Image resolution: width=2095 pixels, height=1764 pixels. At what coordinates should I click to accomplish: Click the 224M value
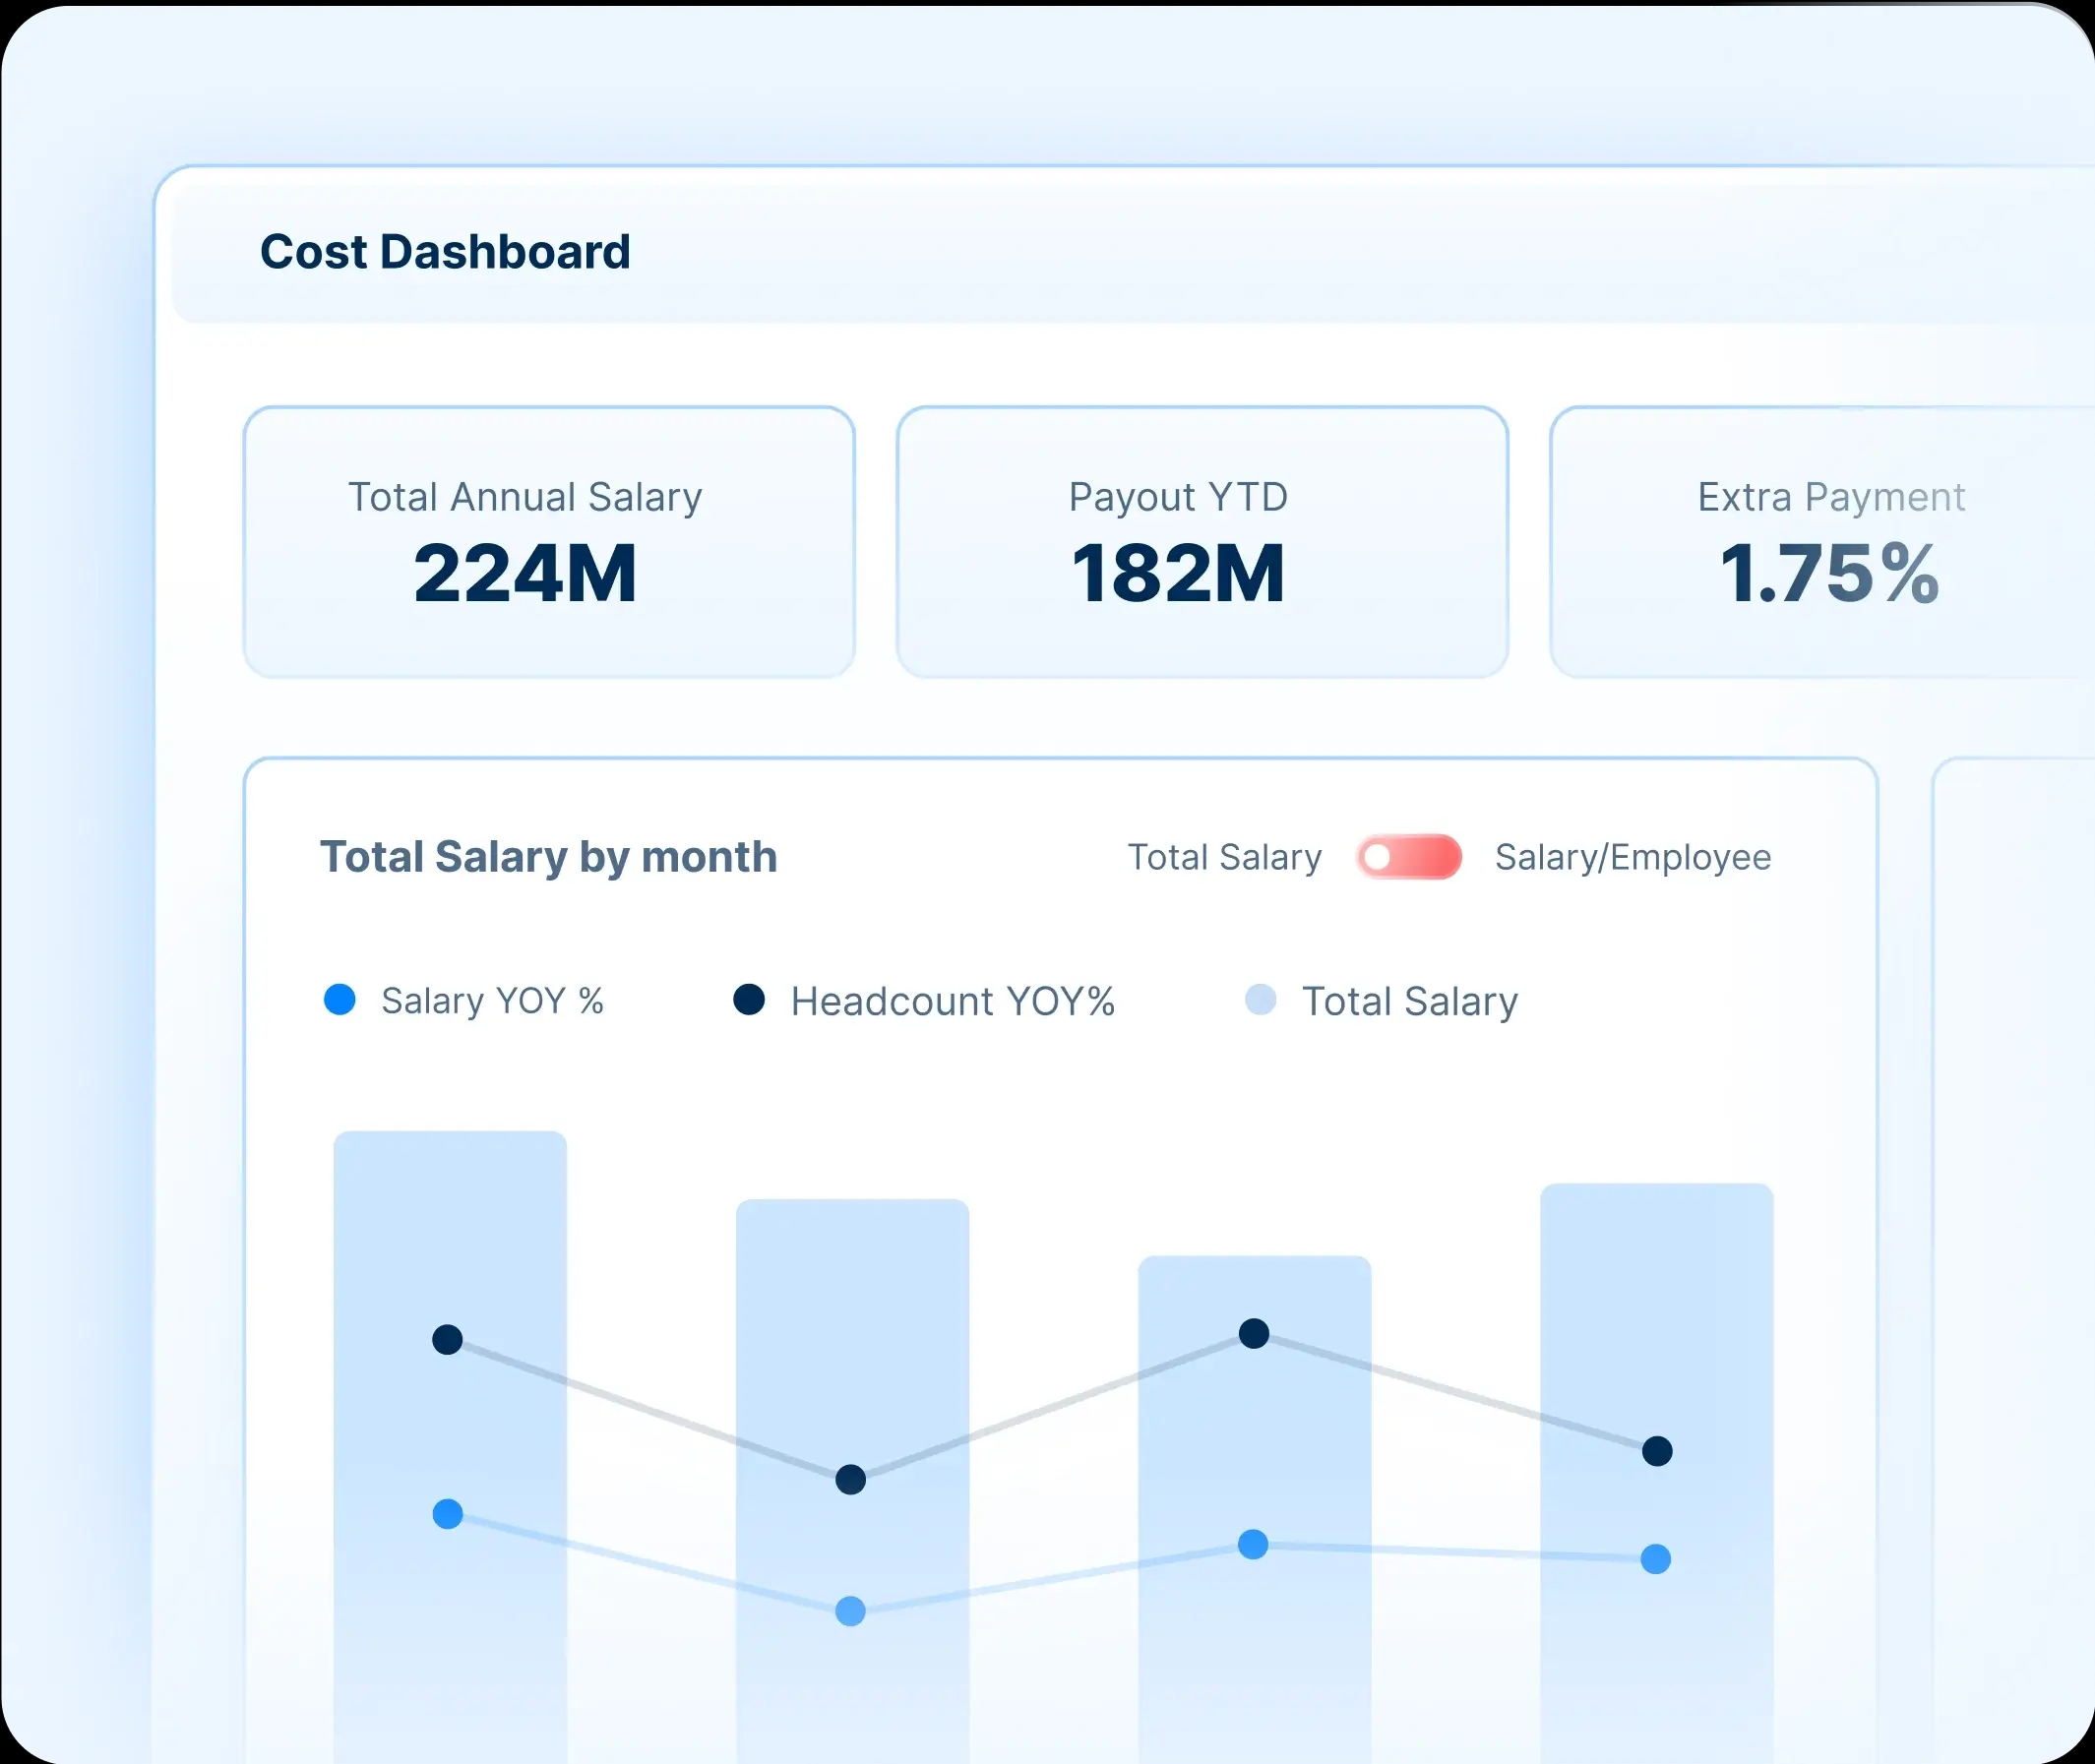coord(525,573)
